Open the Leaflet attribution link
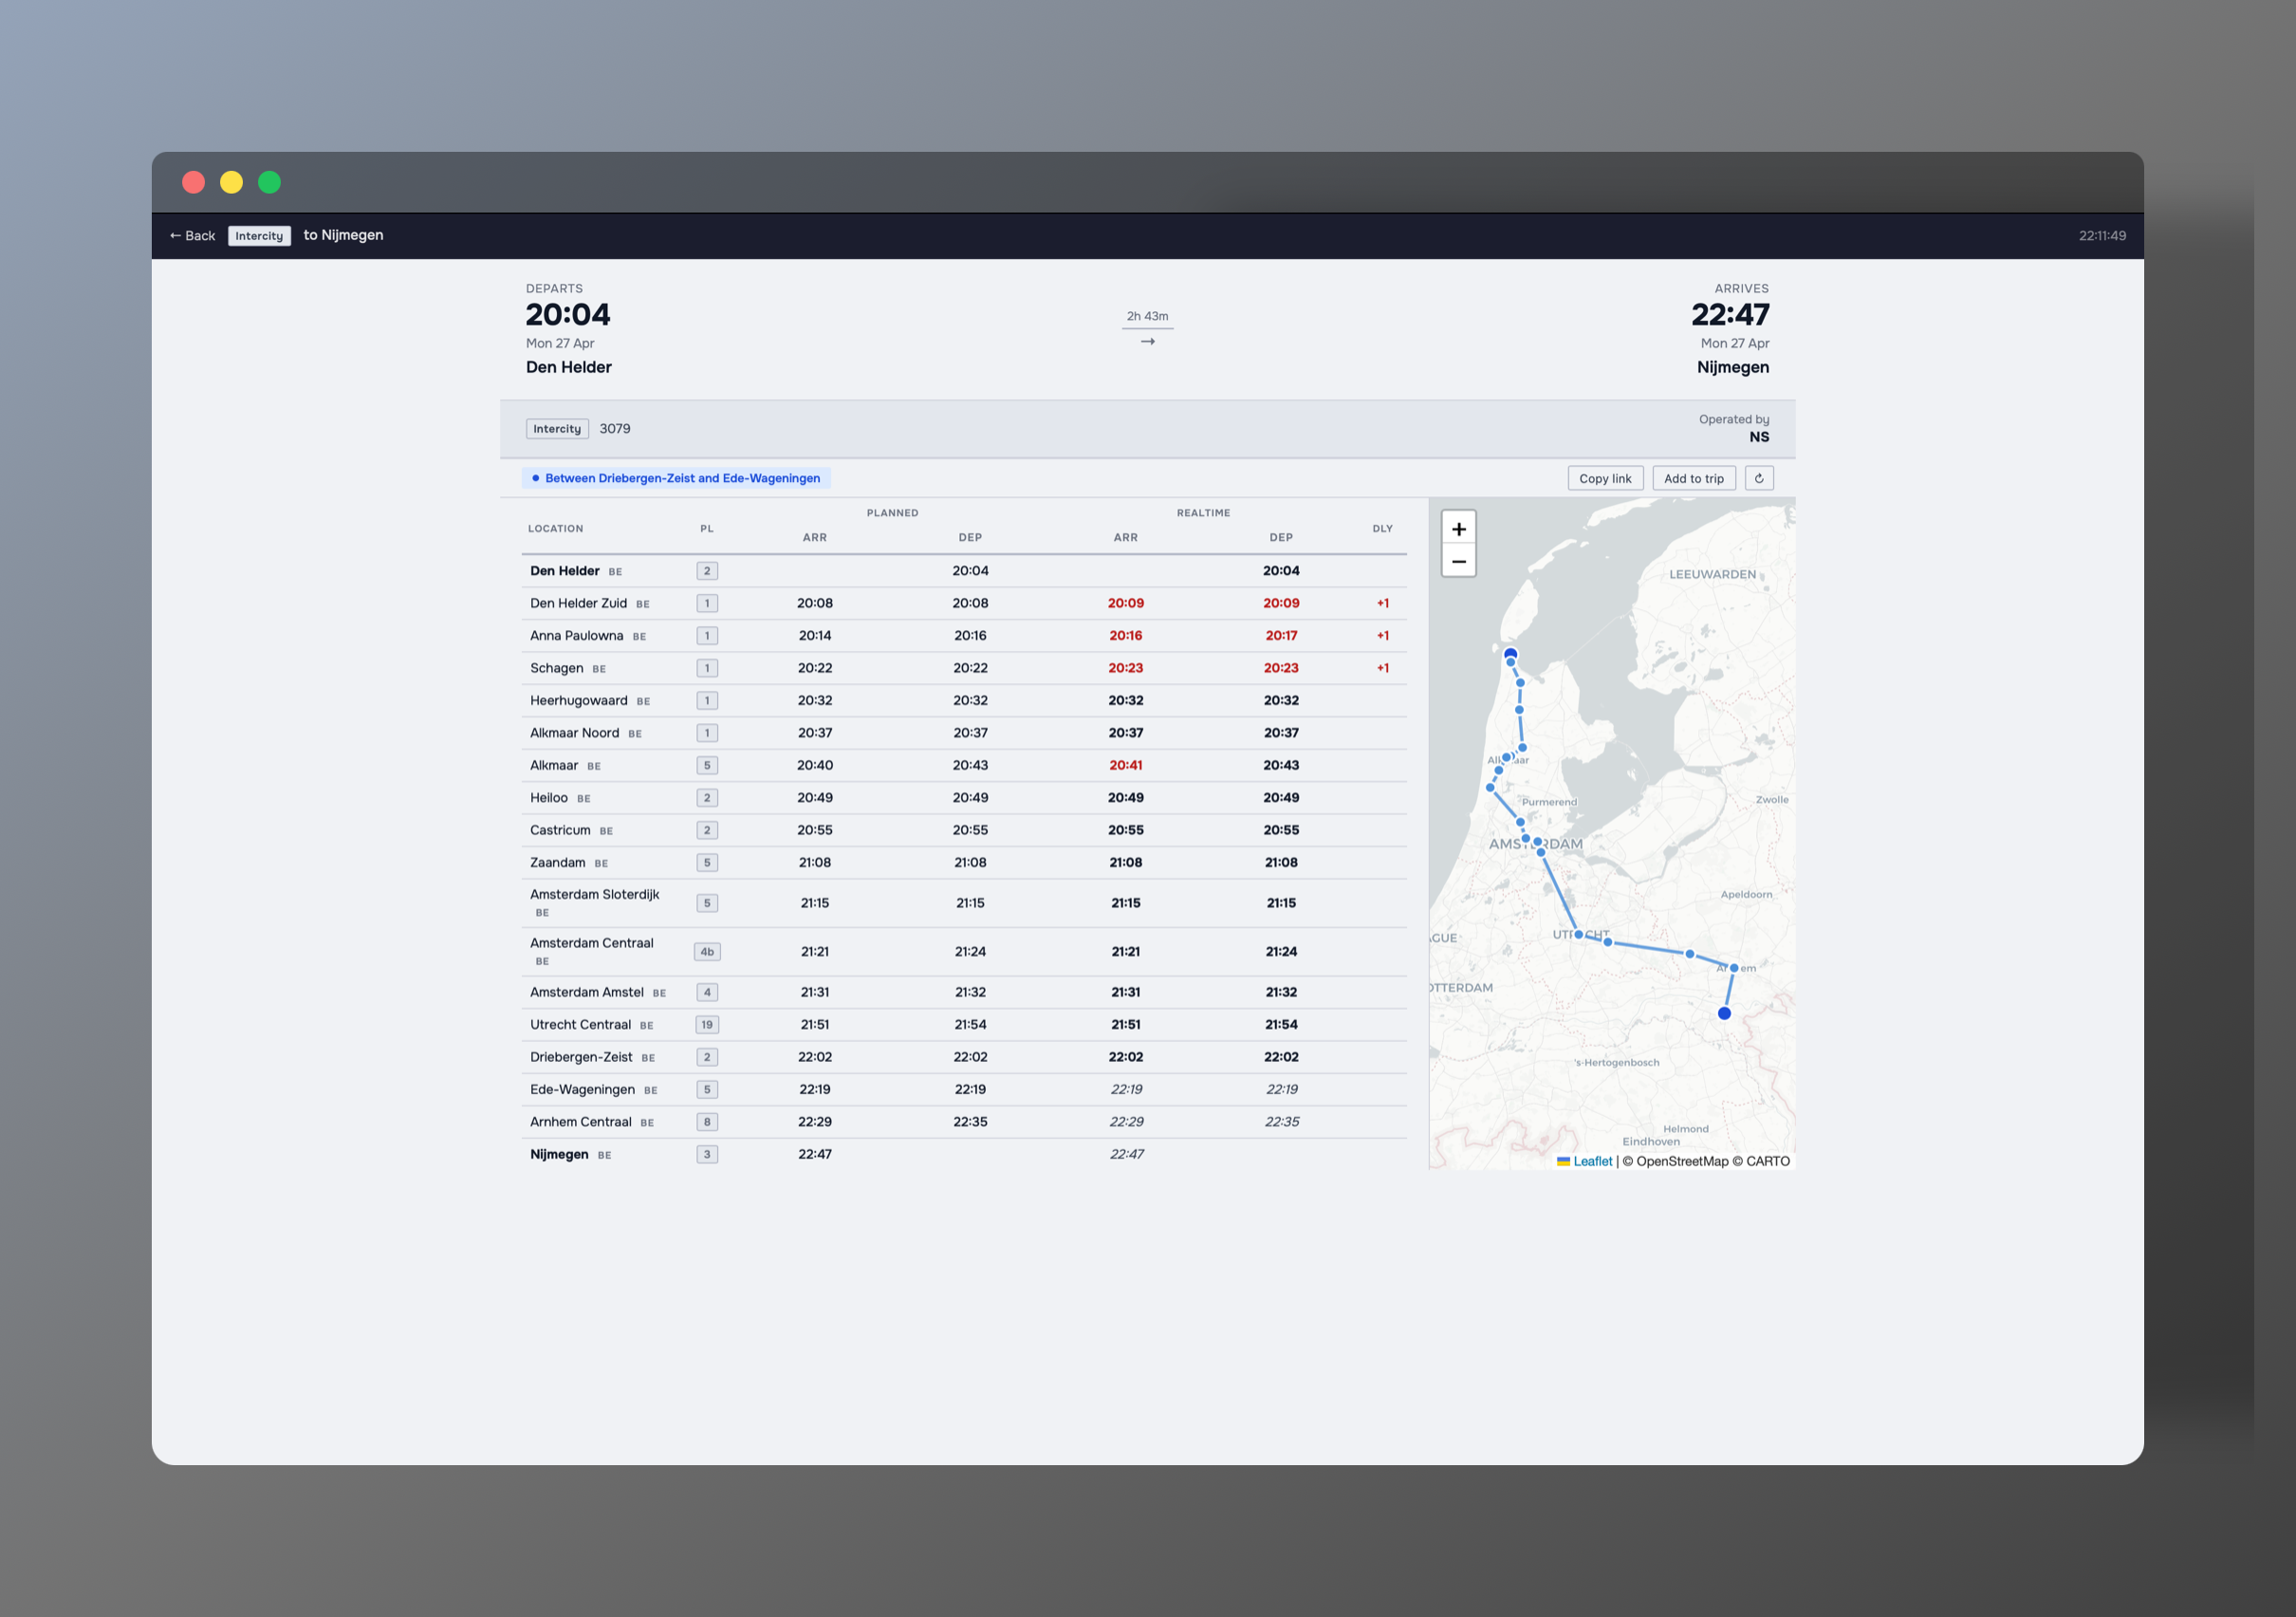2296x1617 pixels. 1592,1161
